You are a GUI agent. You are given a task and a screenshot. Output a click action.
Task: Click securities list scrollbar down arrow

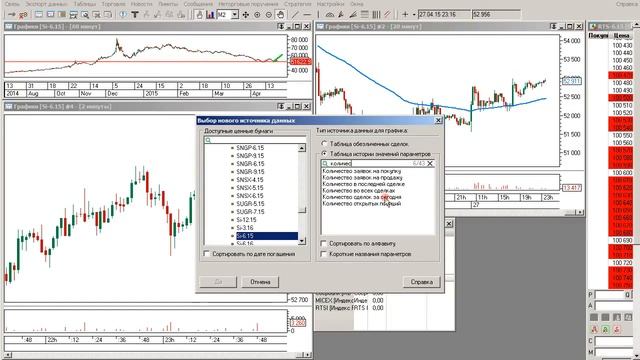302,241
